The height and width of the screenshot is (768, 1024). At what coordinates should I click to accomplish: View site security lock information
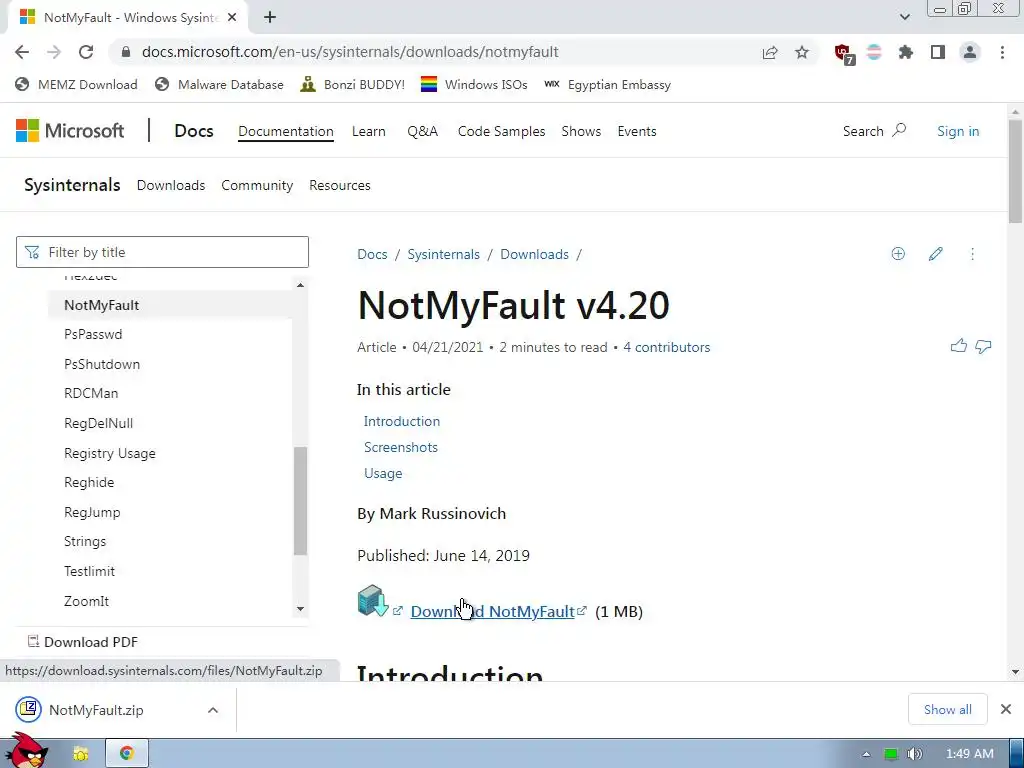click(x=126, y=52)
